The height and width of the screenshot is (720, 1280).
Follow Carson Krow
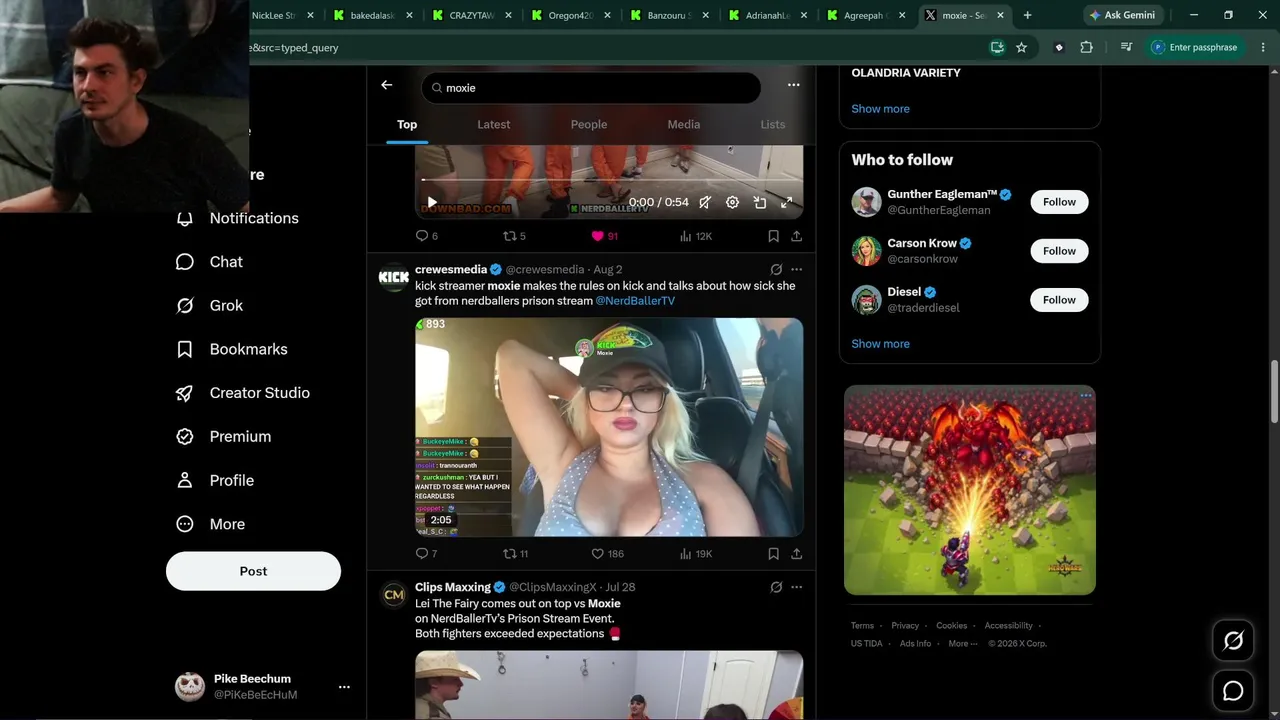(1059, 251)
